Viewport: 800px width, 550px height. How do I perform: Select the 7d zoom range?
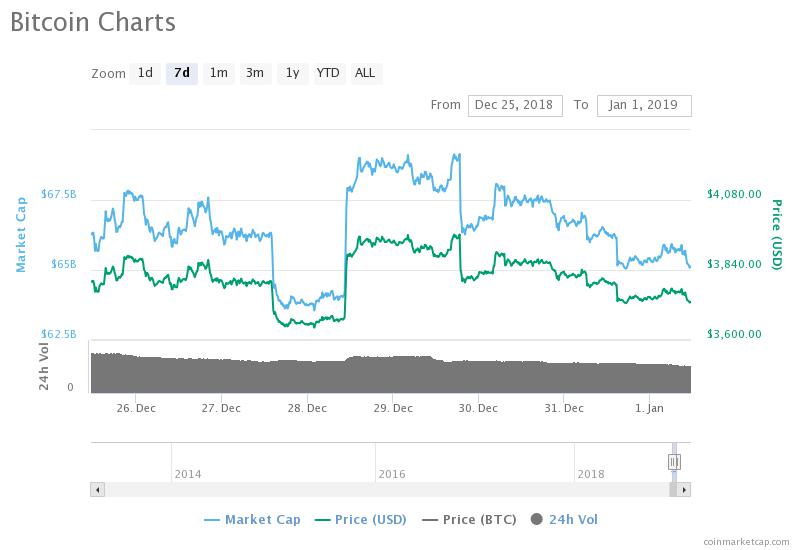181,73
